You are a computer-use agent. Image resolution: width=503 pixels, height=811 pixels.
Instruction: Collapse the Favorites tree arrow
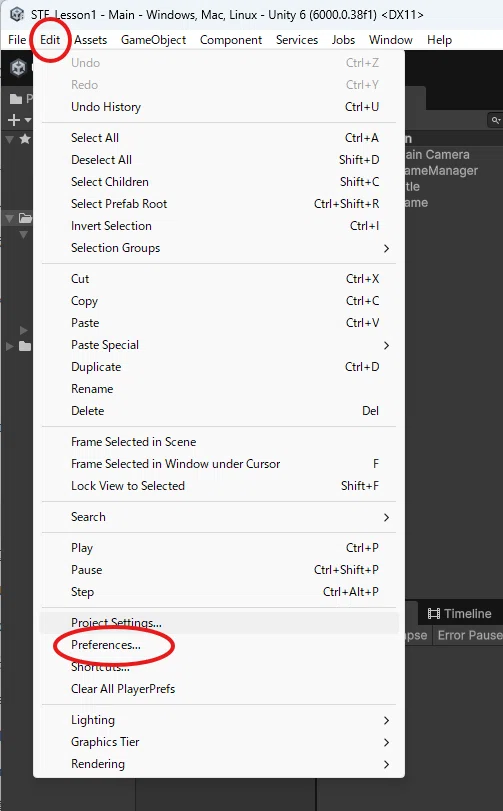tap(9, 139)
